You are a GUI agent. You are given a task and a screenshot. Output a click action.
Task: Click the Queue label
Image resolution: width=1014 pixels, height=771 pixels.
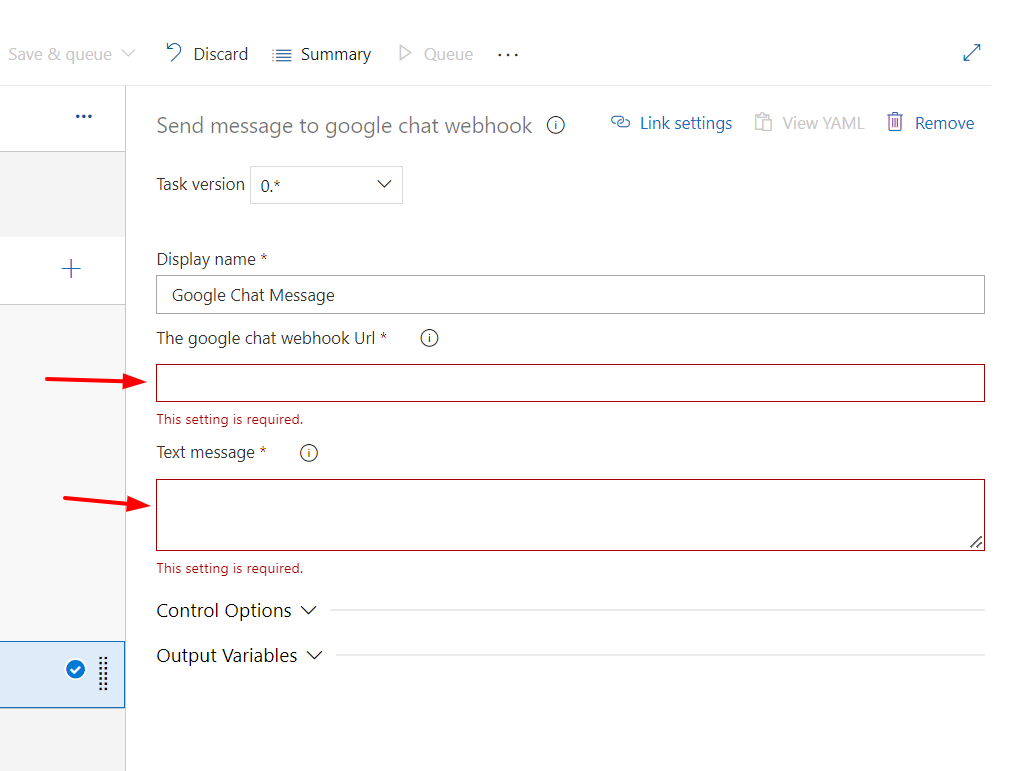448,54
